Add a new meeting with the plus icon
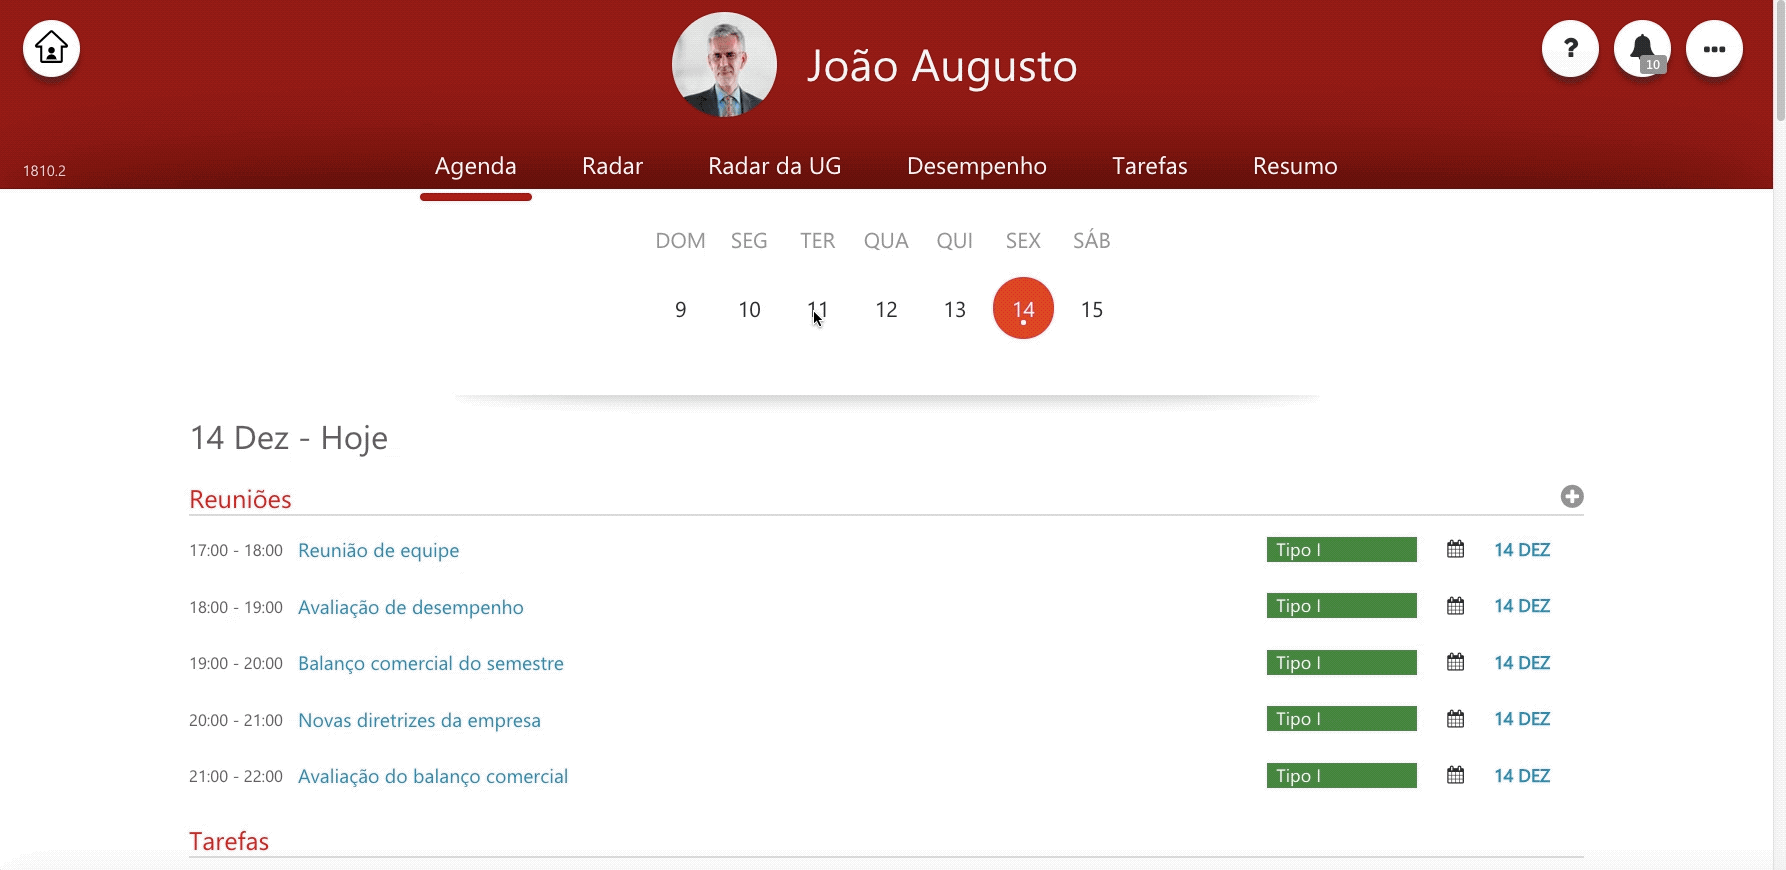Image resolution: width=1786 pixels, height=870 pixels. coord(1572,496)
